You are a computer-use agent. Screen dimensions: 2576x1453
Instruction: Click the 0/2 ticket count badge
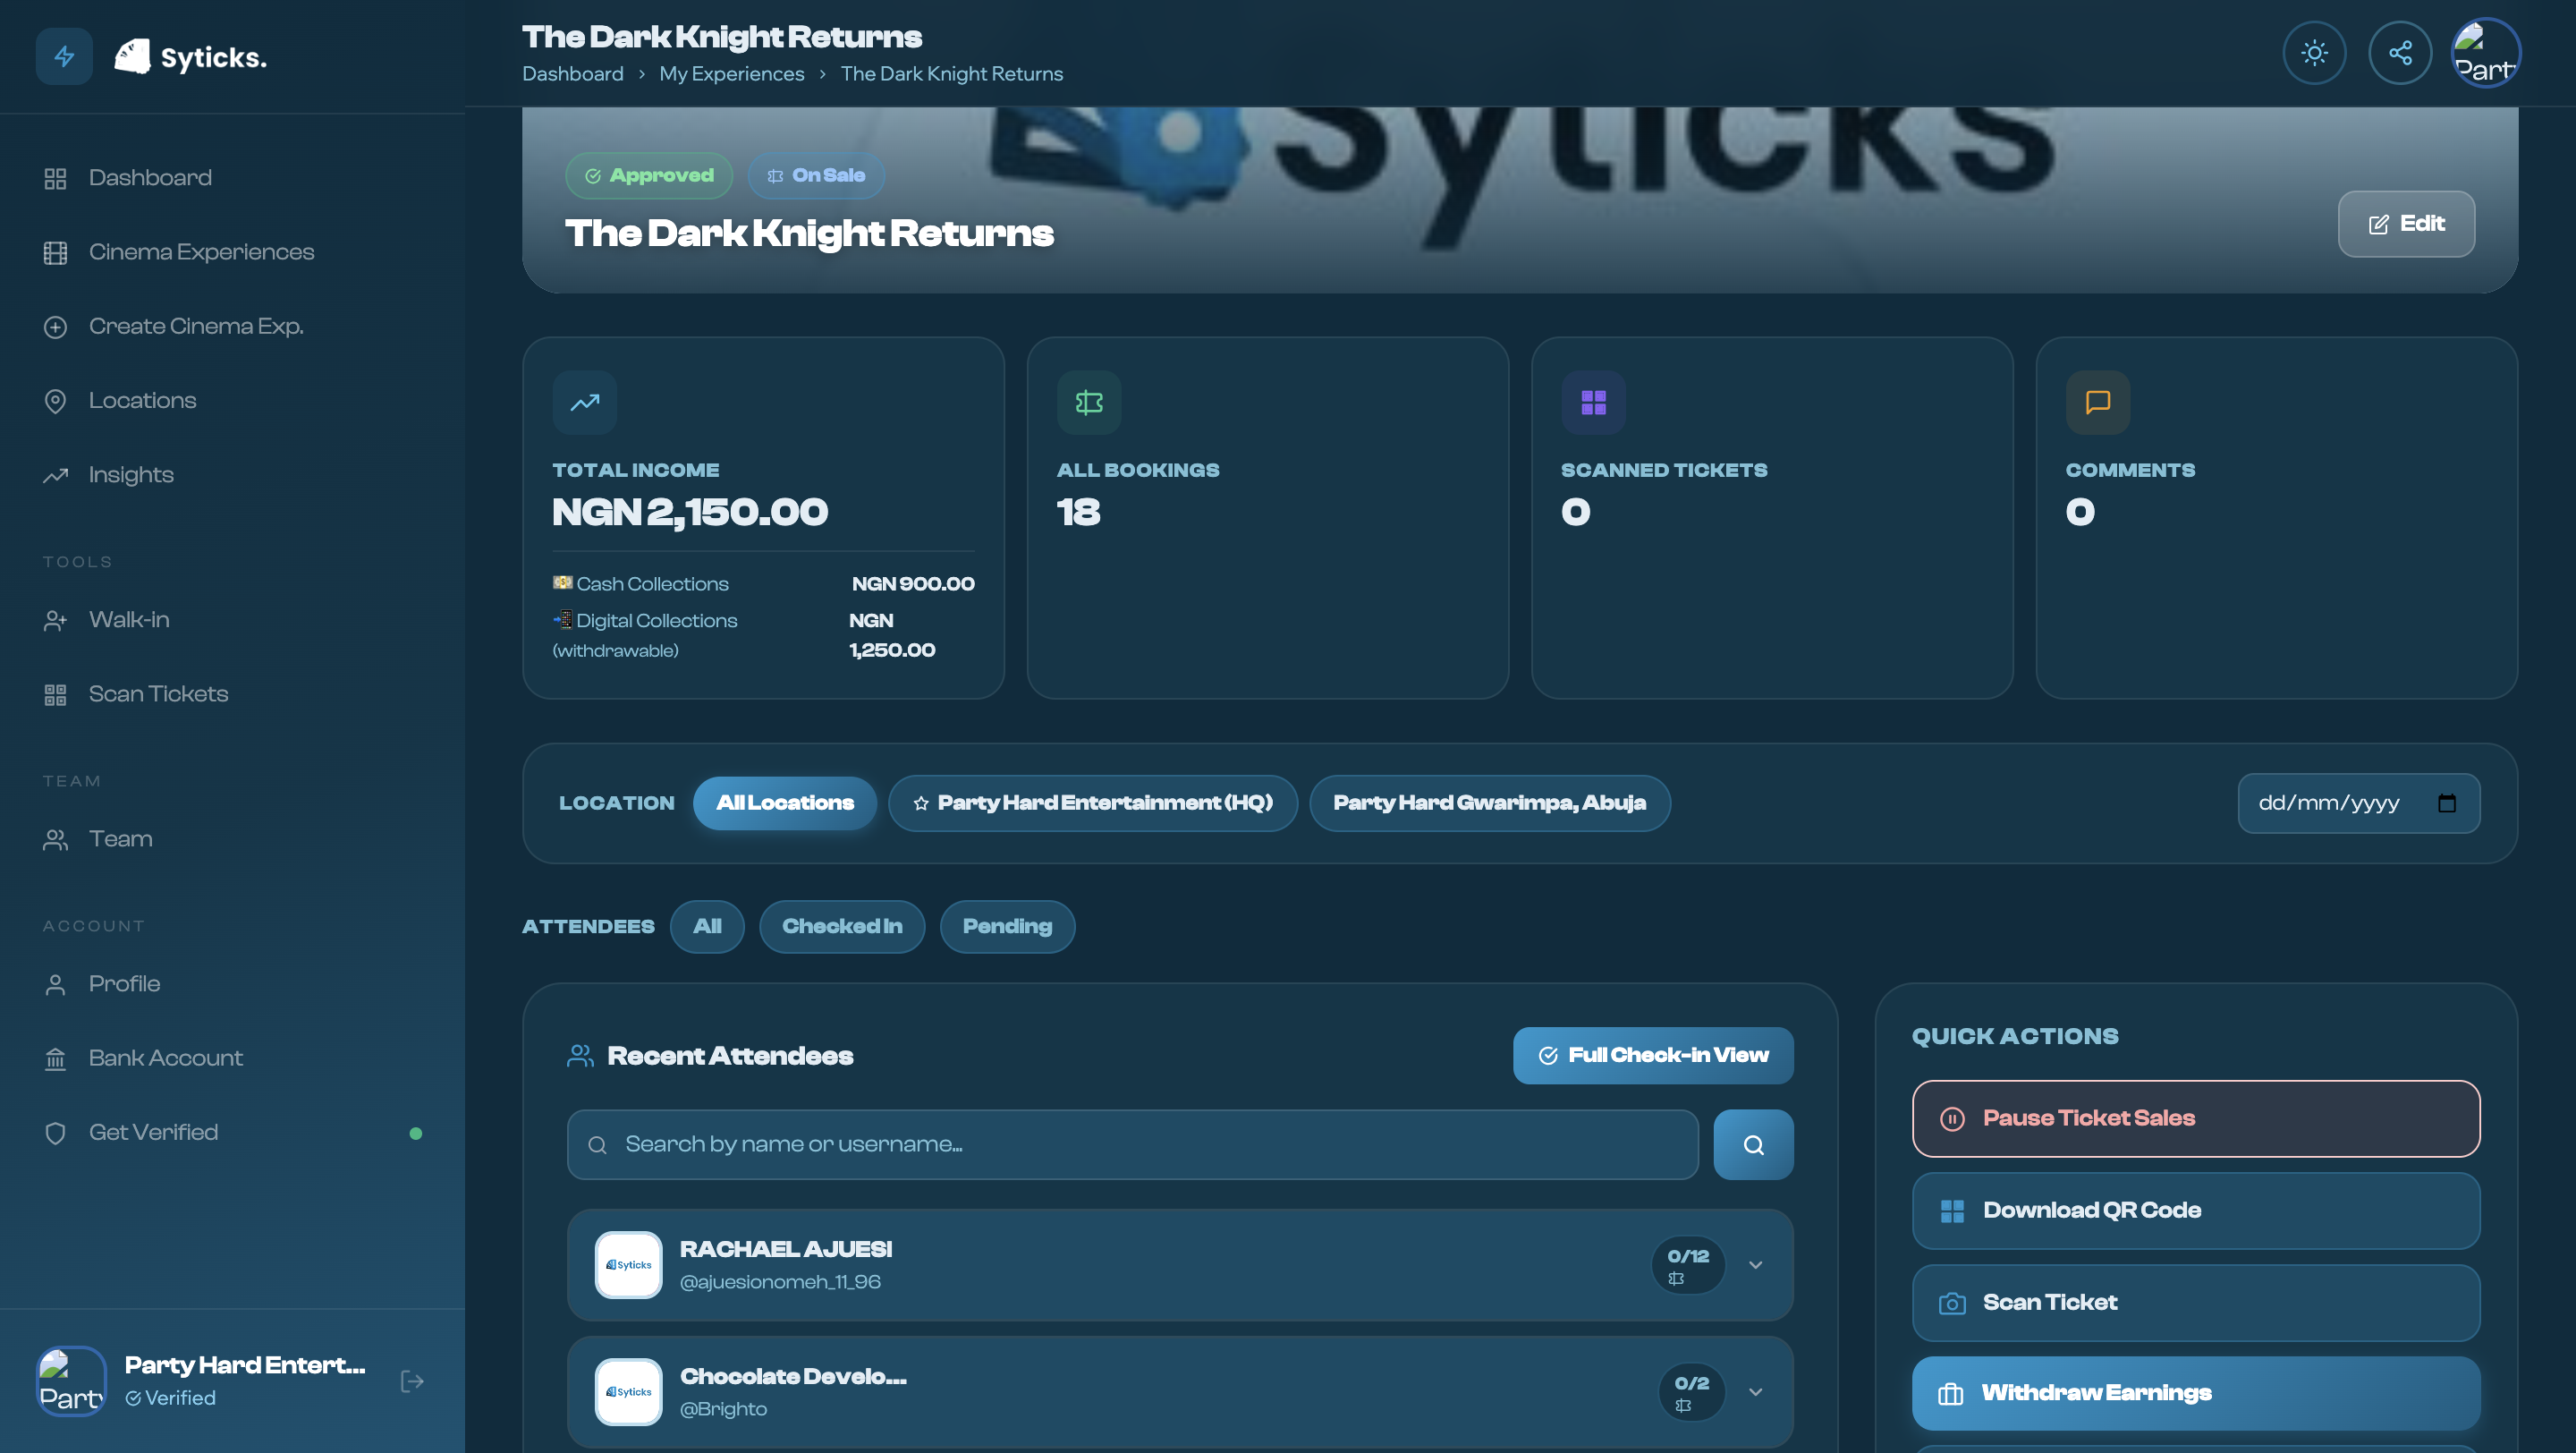click(x=1691, y=1392)
